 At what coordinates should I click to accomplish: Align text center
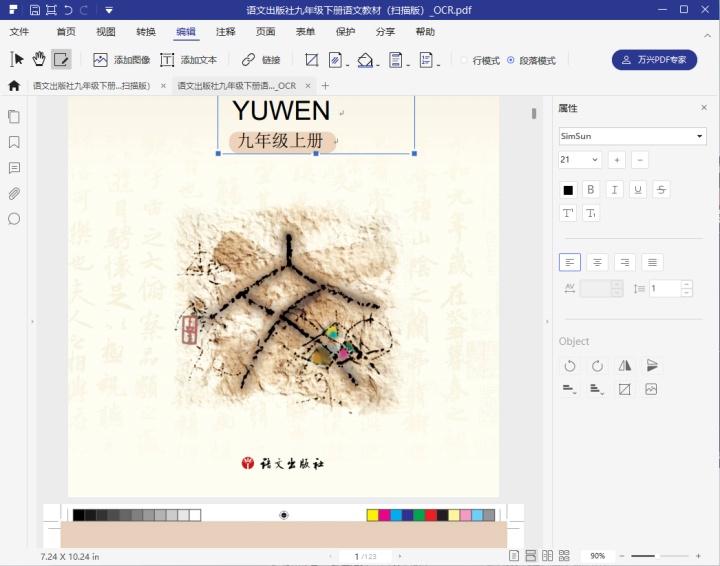click(x=597, y=262)
